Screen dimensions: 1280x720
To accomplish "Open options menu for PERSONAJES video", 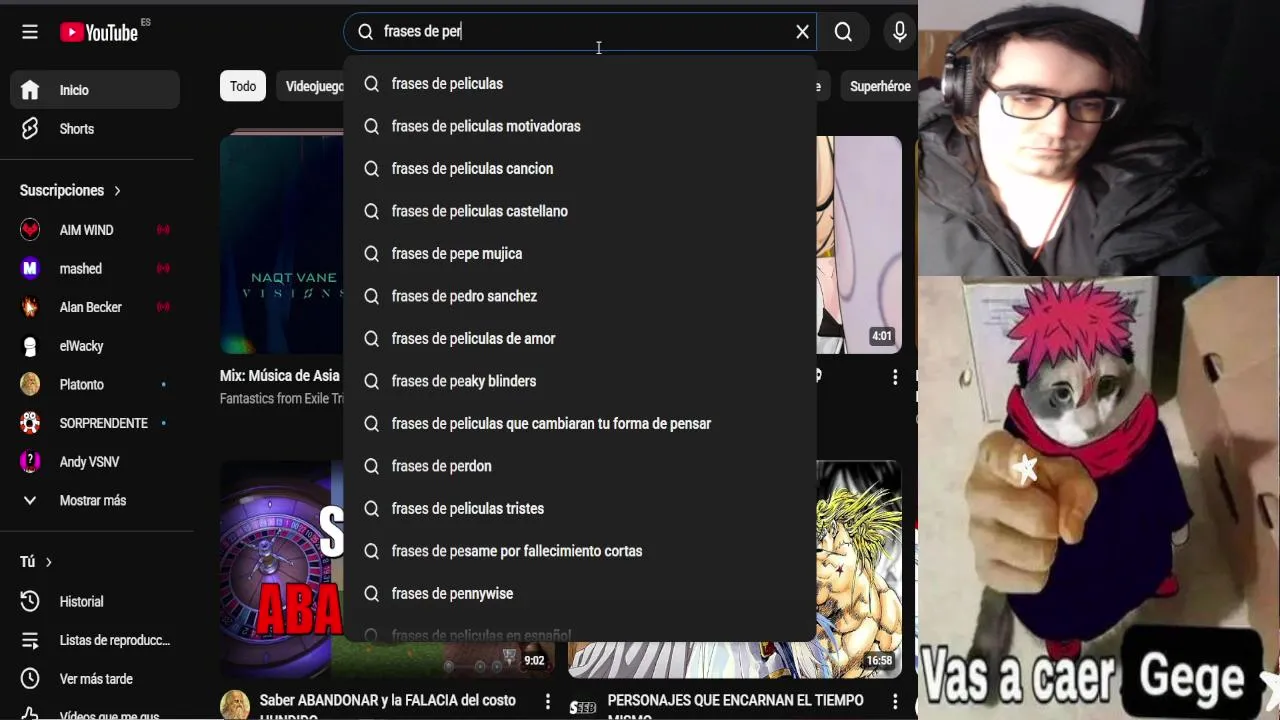I will coord(895,702).
